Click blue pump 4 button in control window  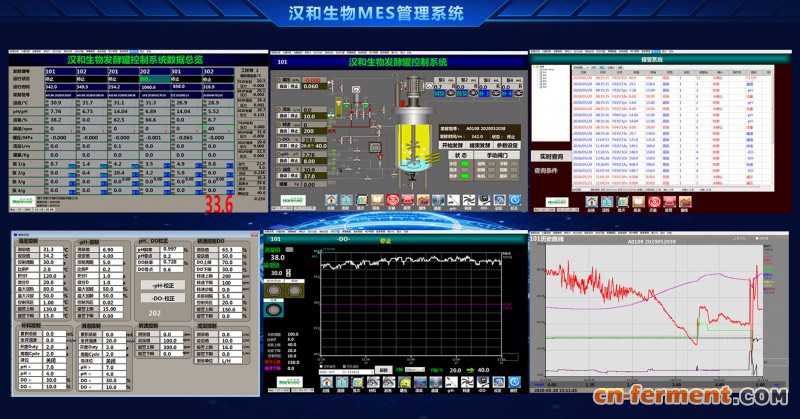tap(507, 93)
